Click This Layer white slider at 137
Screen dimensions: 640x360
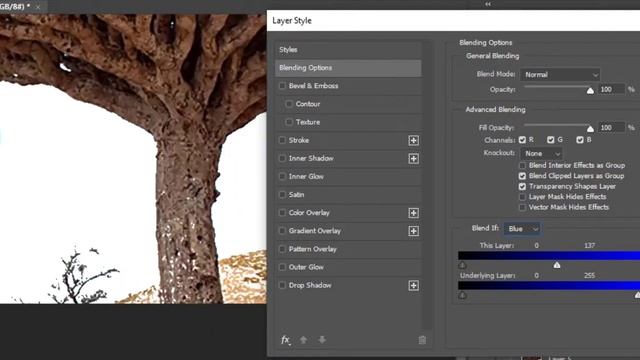point(557,265)
